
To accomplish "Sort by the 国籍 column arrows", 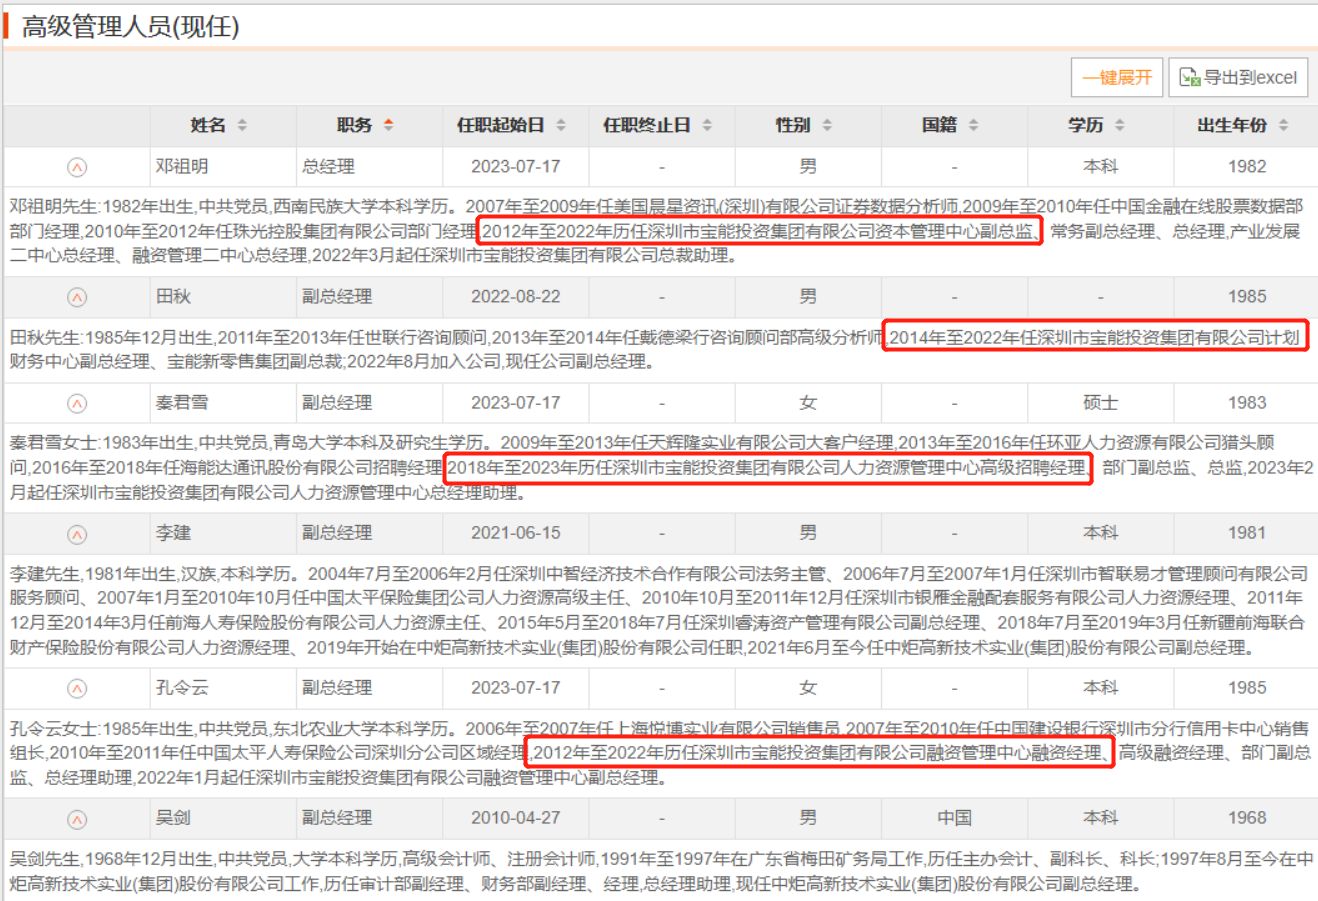I will coord(973,125).
